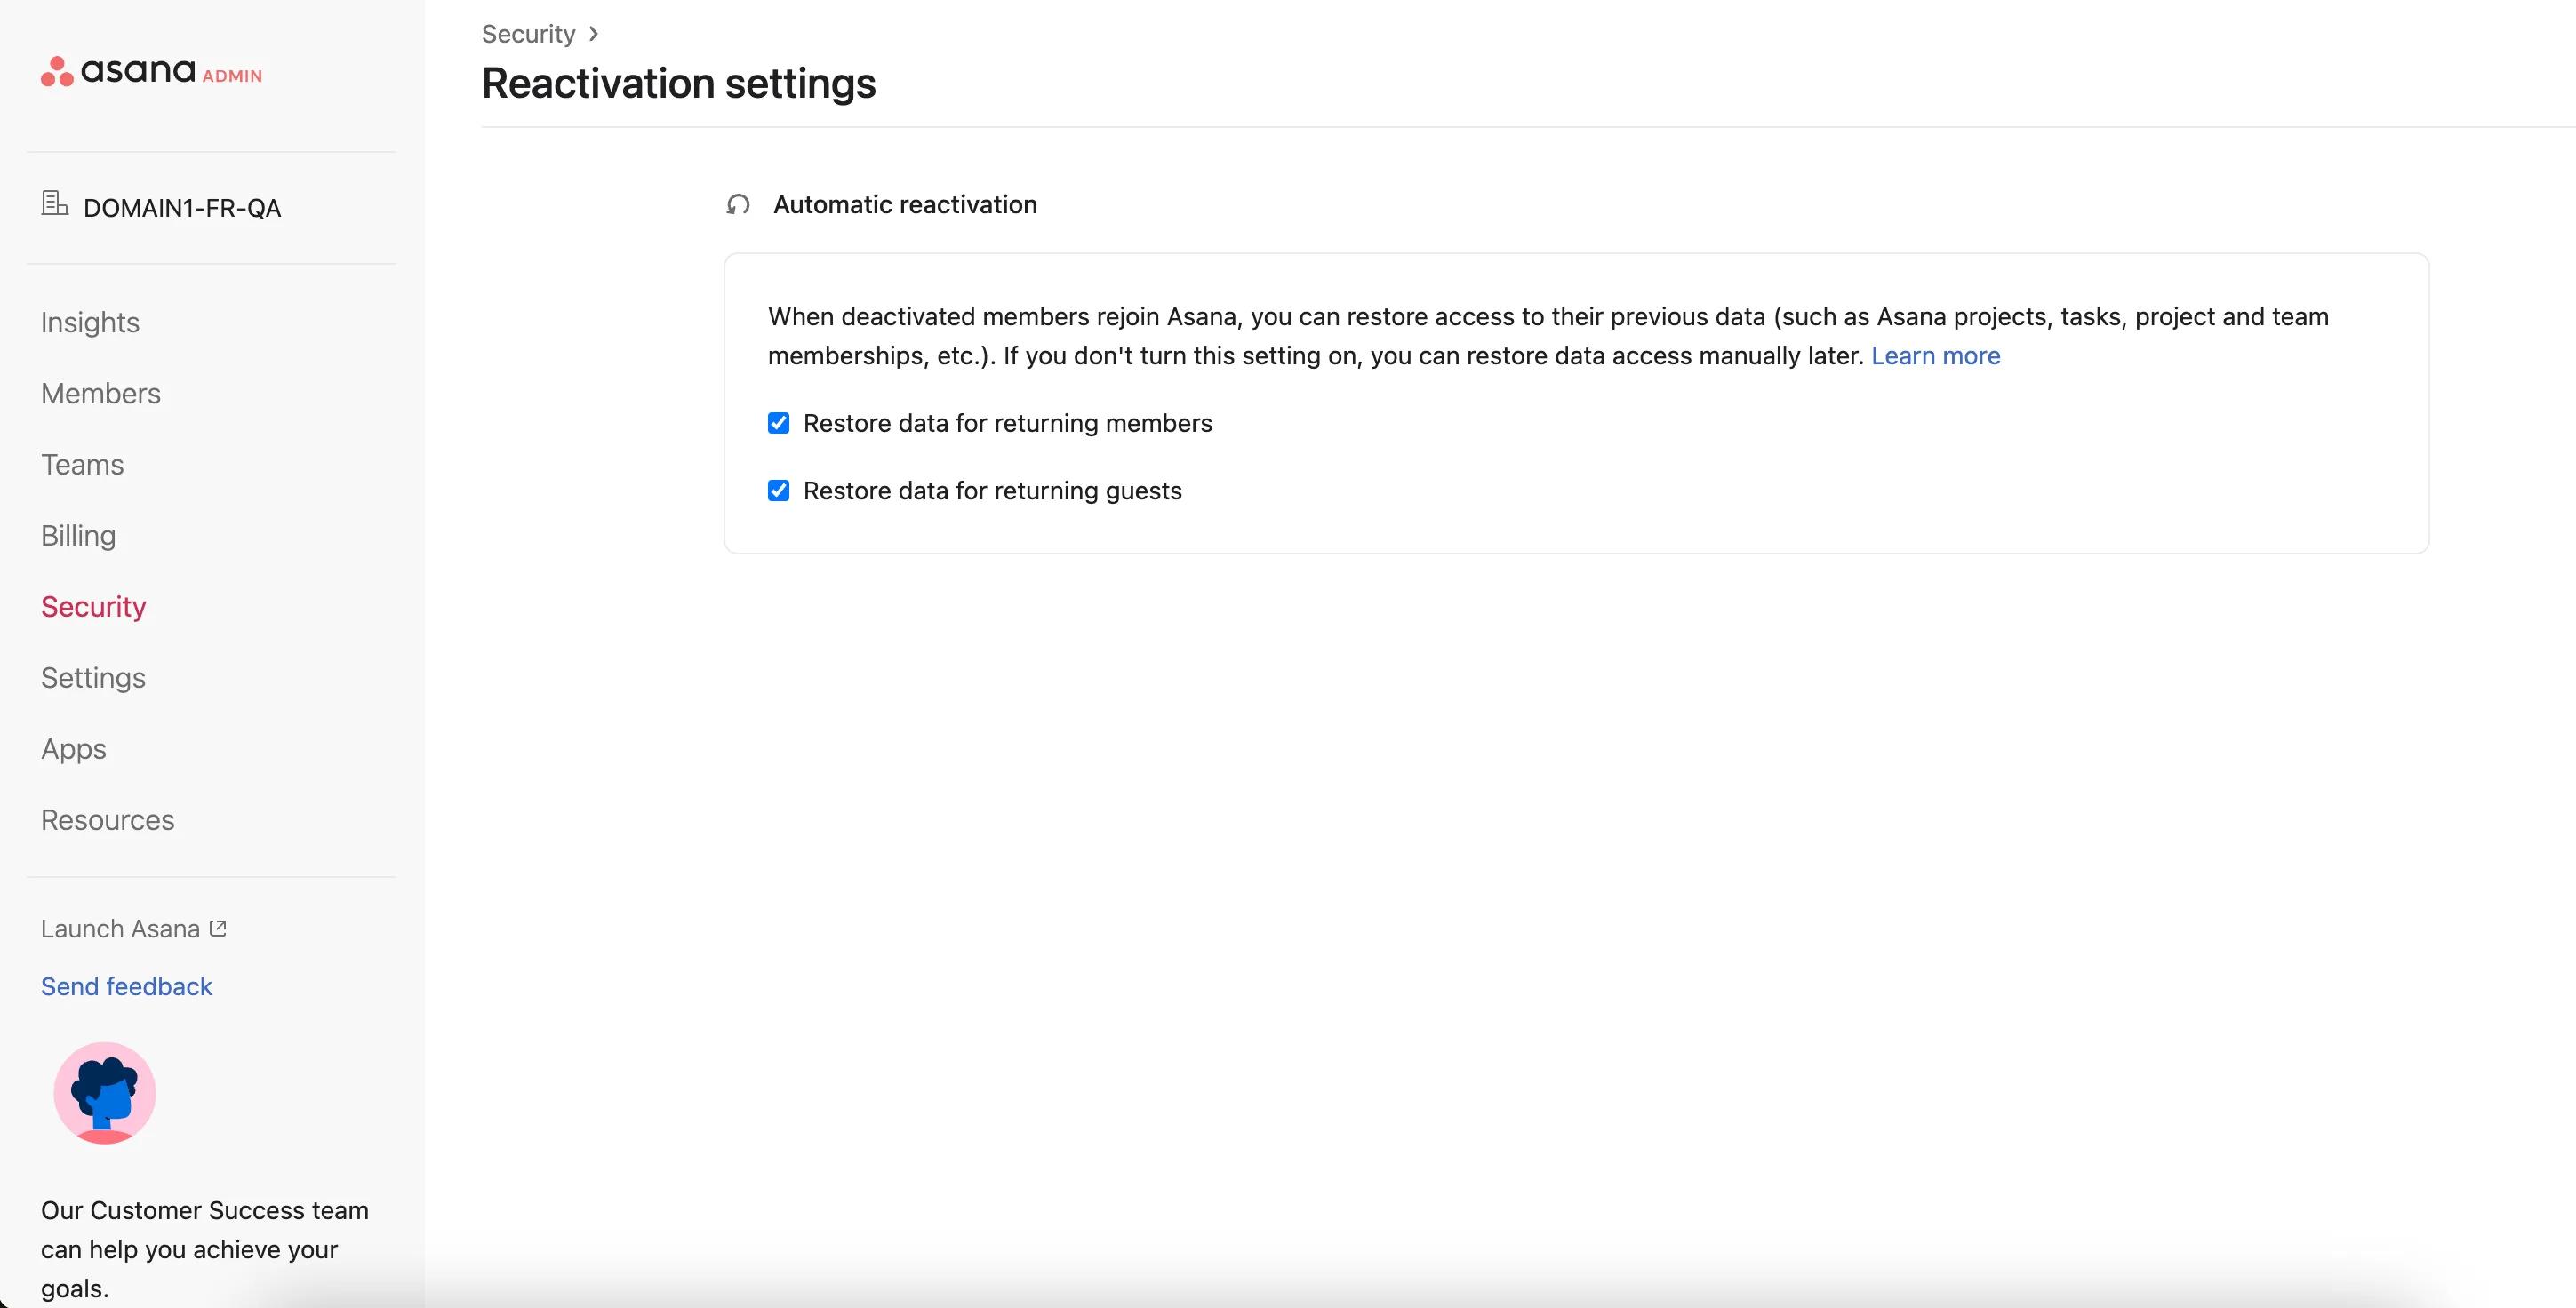Viewport: 2576px width, 1308px height.
Task: Open the Settings section
Action: pyautogui.click(x=93, y=677)
